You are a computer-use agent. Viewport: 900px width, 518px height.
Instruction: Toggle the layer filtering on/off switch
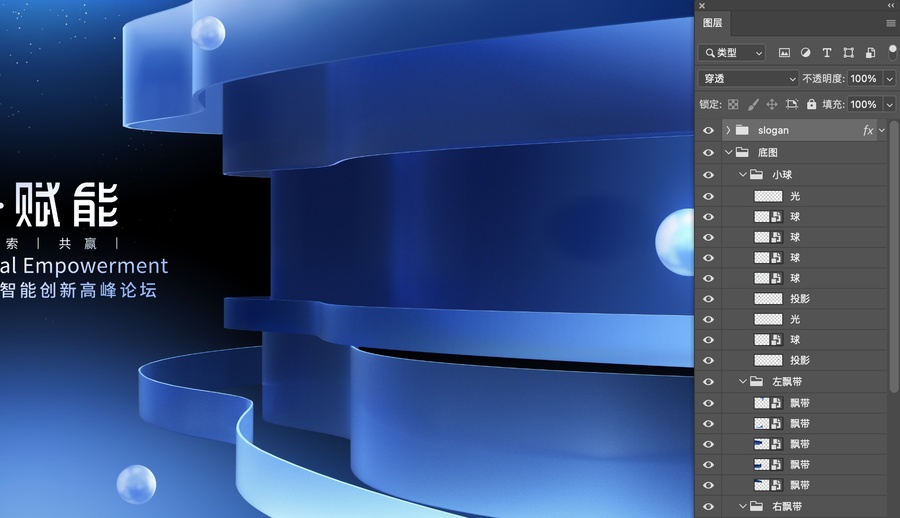click(893, 52)
